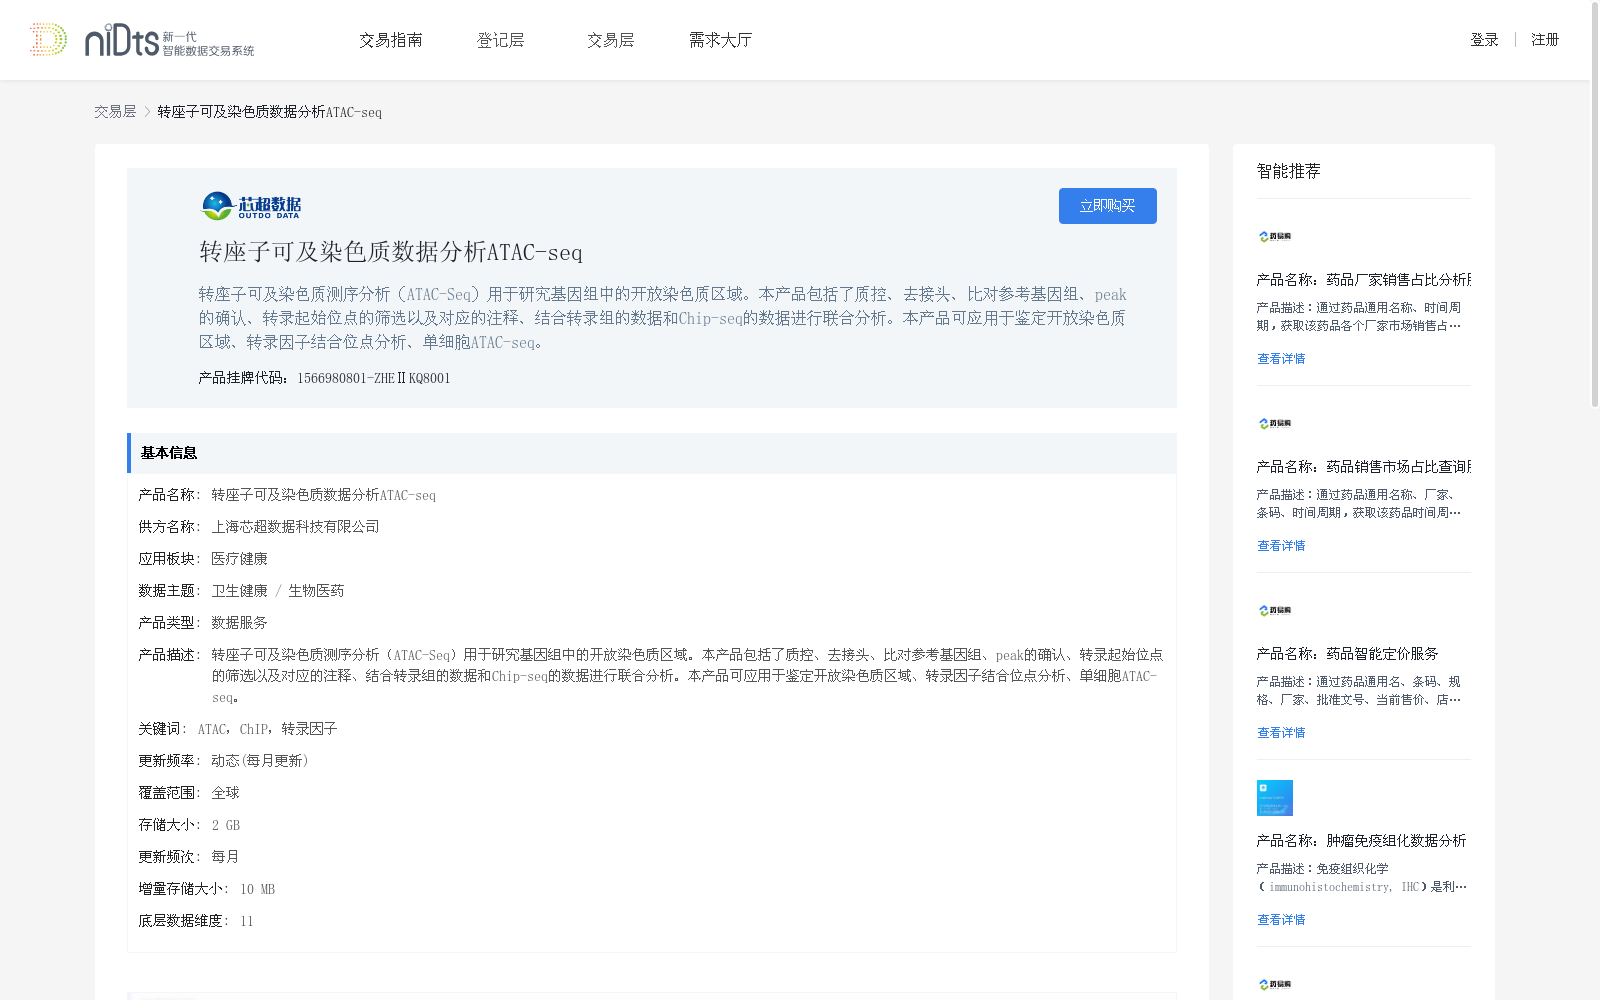
Task: Click the 智能推荐 panel heading
Action: tap(1288, 171)
